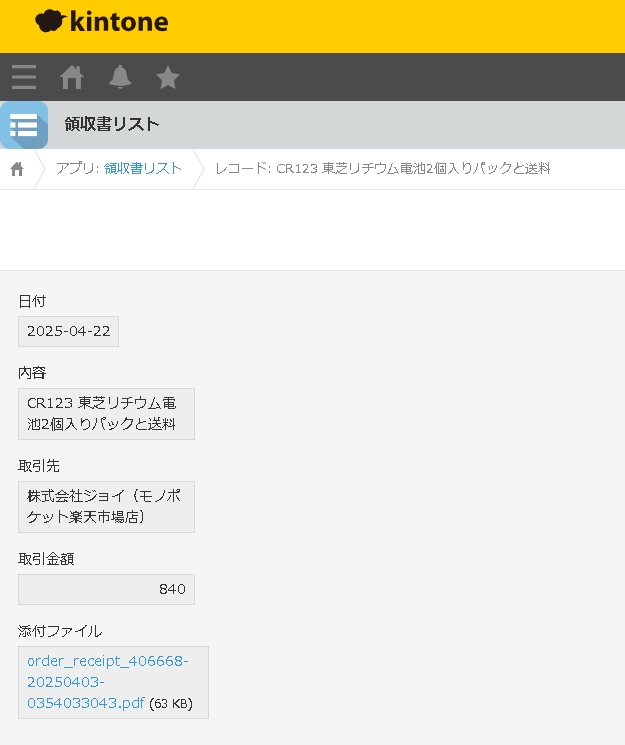Click the 内容 field label
This screenshot has width=625, height=745.
[32, 373]
